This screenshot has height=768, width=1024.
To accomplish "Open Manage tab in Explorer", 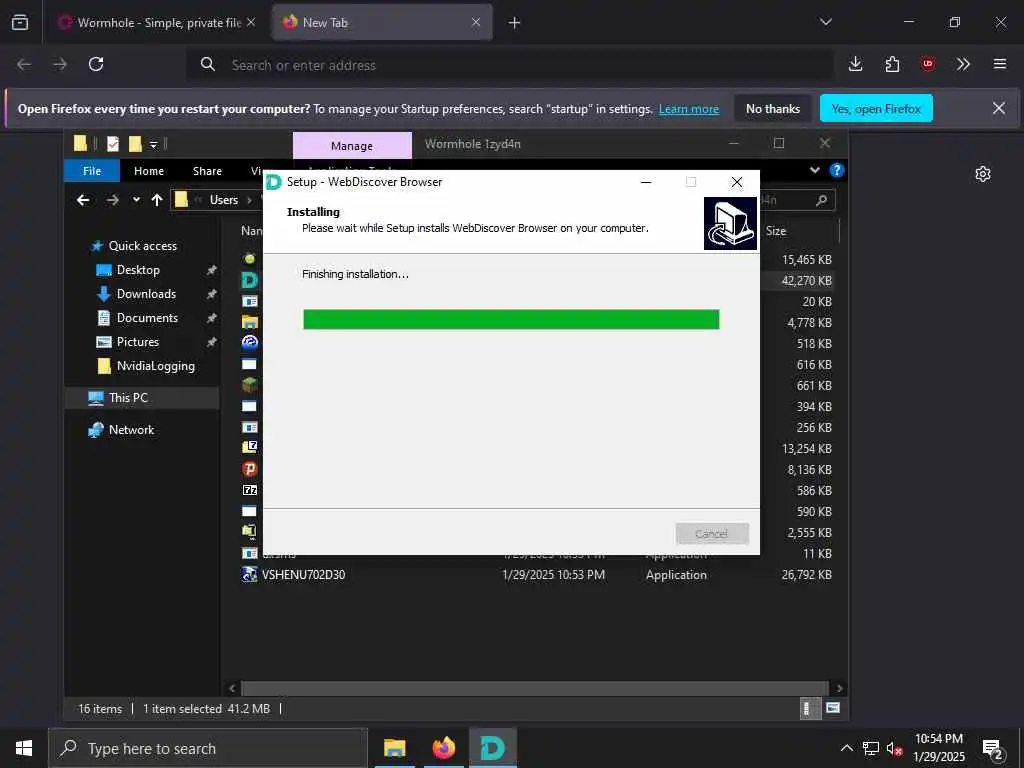I will coord(352,146).
